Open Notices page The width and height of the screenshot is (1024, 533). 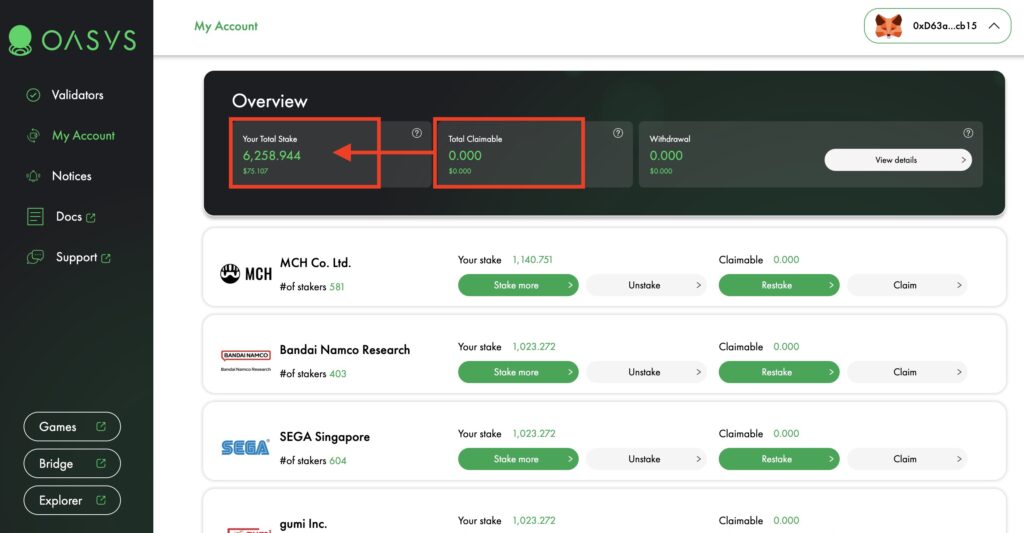tap(71, 176)
